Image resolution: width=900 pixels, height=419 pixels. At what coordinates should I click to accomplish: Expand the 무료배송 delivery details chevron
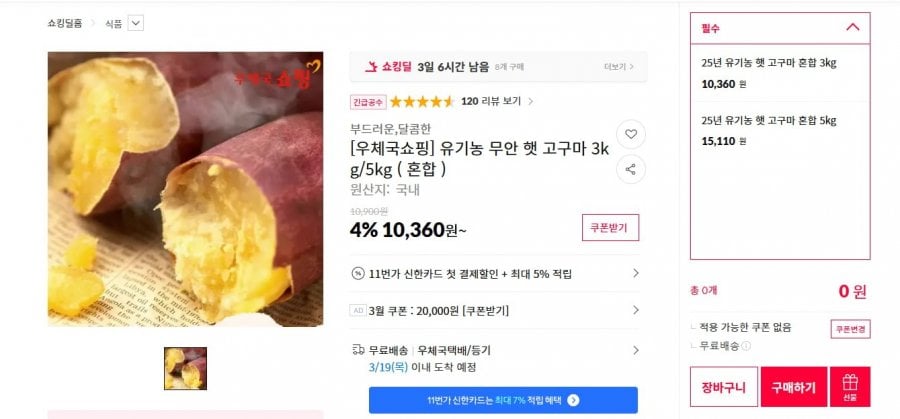pos(635,350)
